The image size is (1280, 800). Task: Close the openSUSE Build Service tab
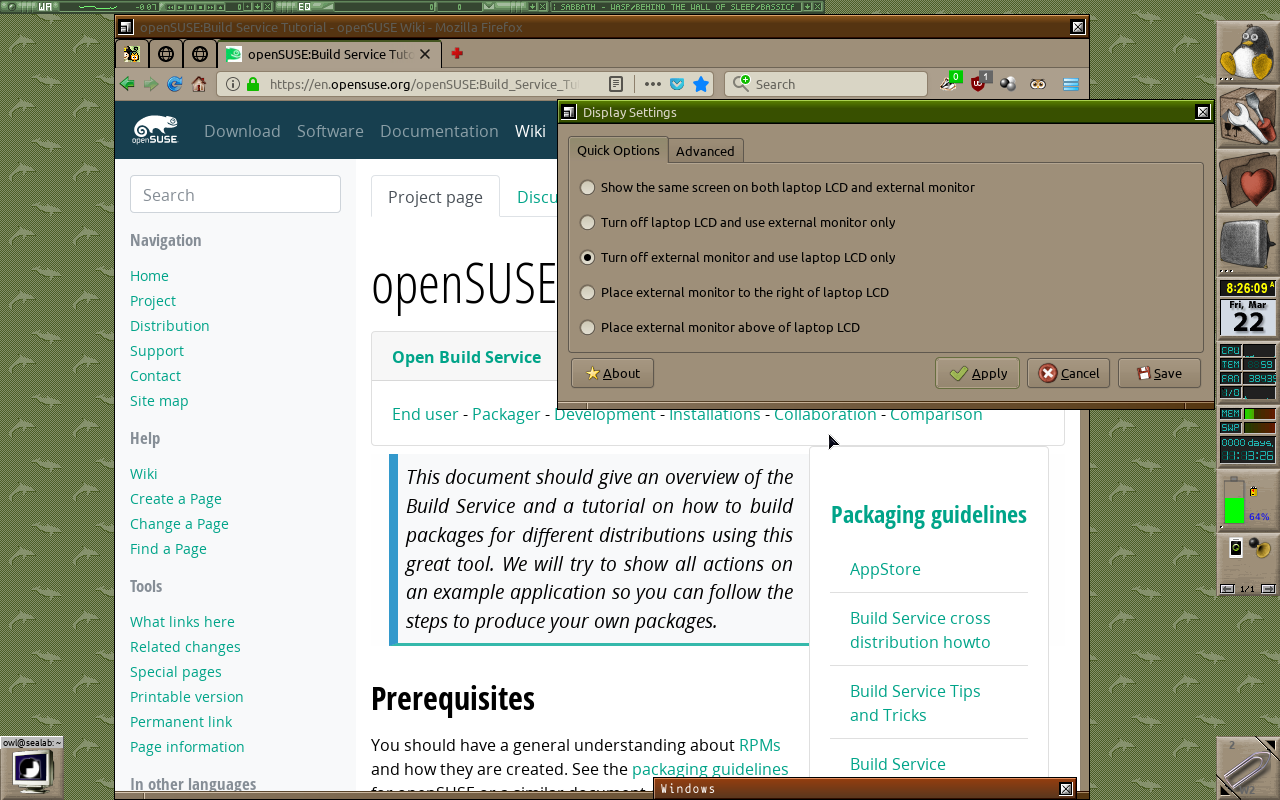(425, 54)
